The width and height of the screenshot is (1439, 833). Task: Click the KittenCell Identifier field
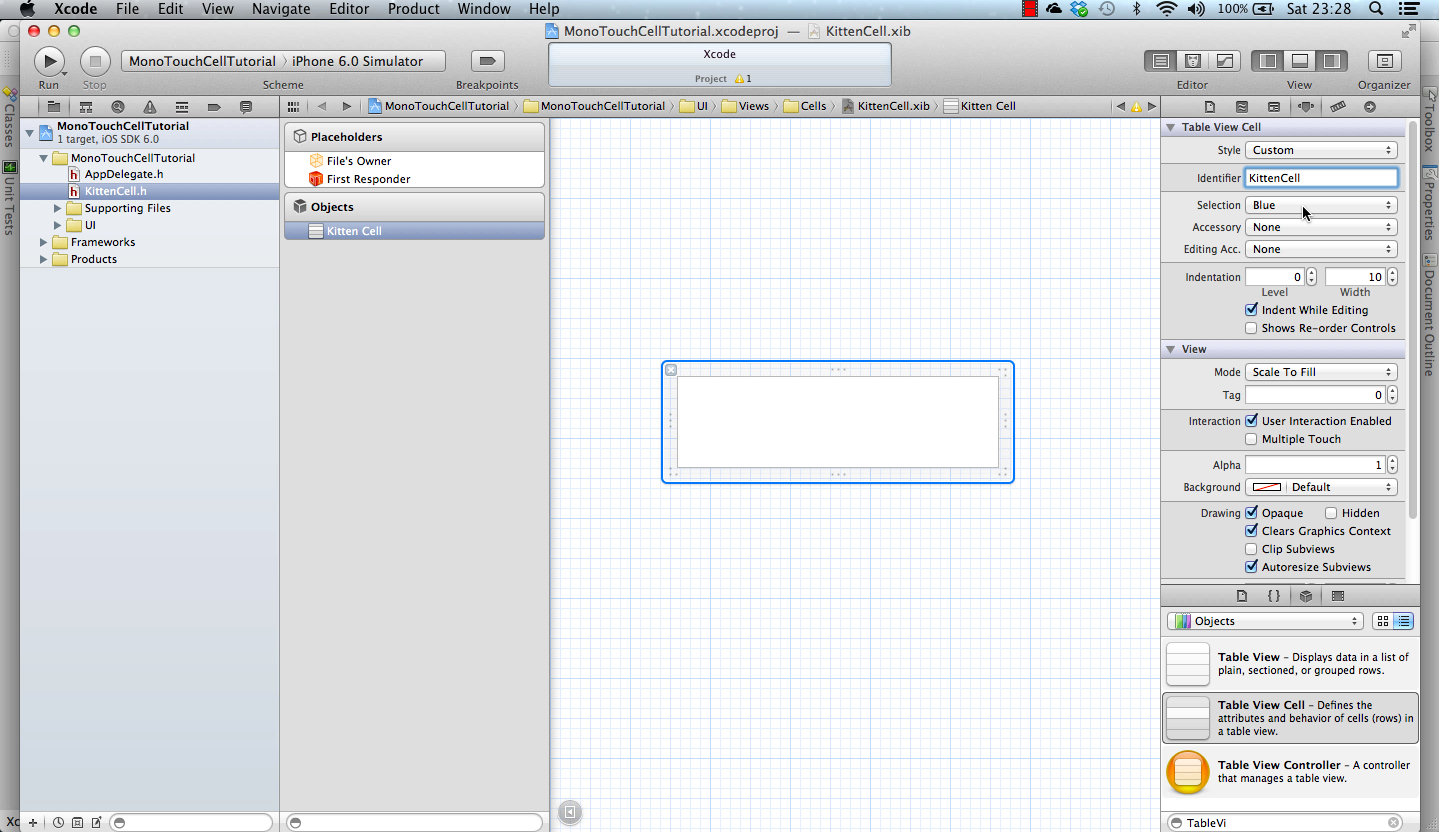[1321, 177]
